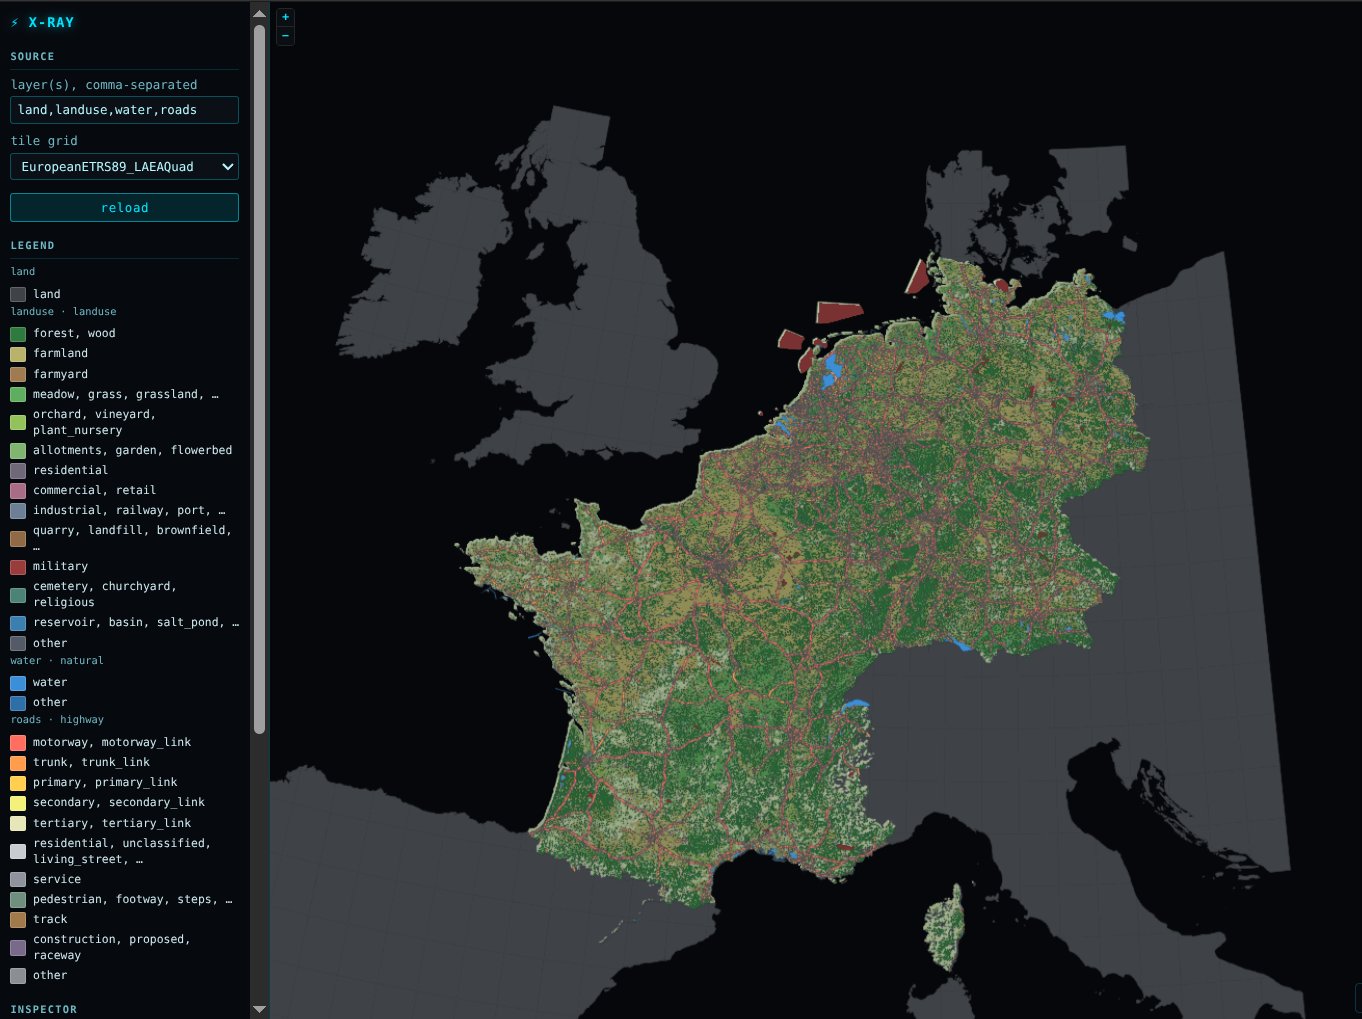Click the 'water · natural' legend group label

[57, 661]
